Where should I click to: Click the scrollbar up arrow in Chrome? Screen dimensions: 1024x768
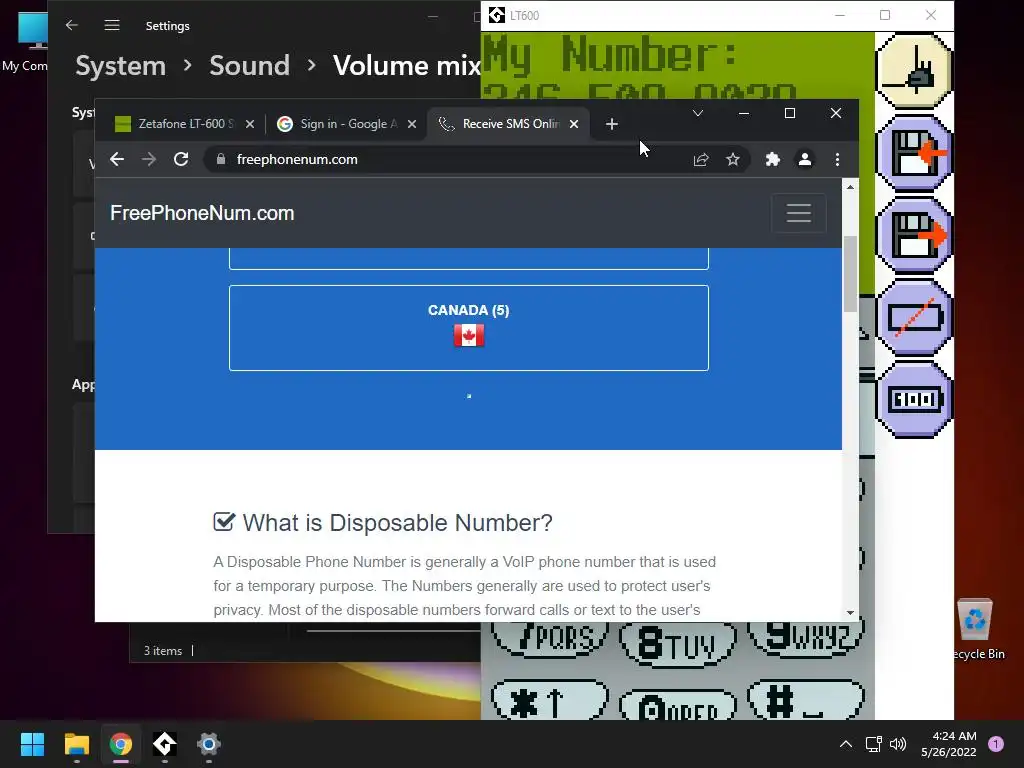pyautogui.click(x=850, y=187)
